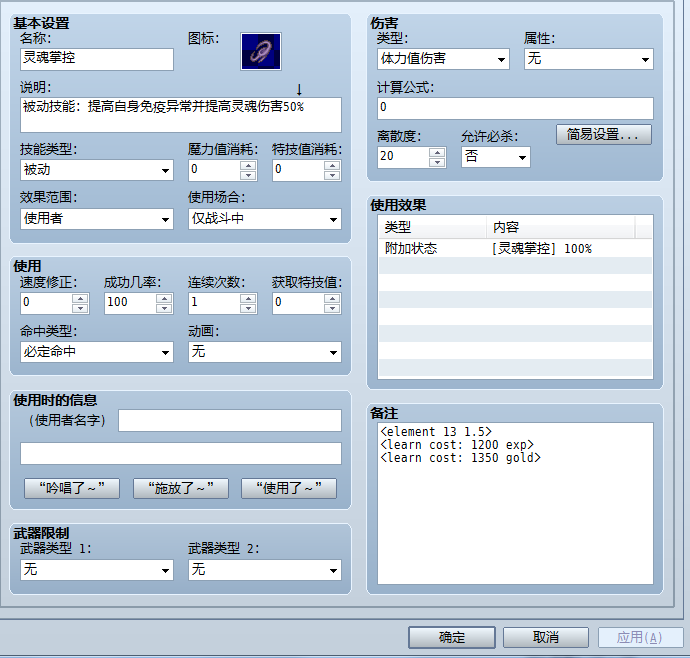Click the [灵魂掌控] 100% effect content cell

click(542, 249)
